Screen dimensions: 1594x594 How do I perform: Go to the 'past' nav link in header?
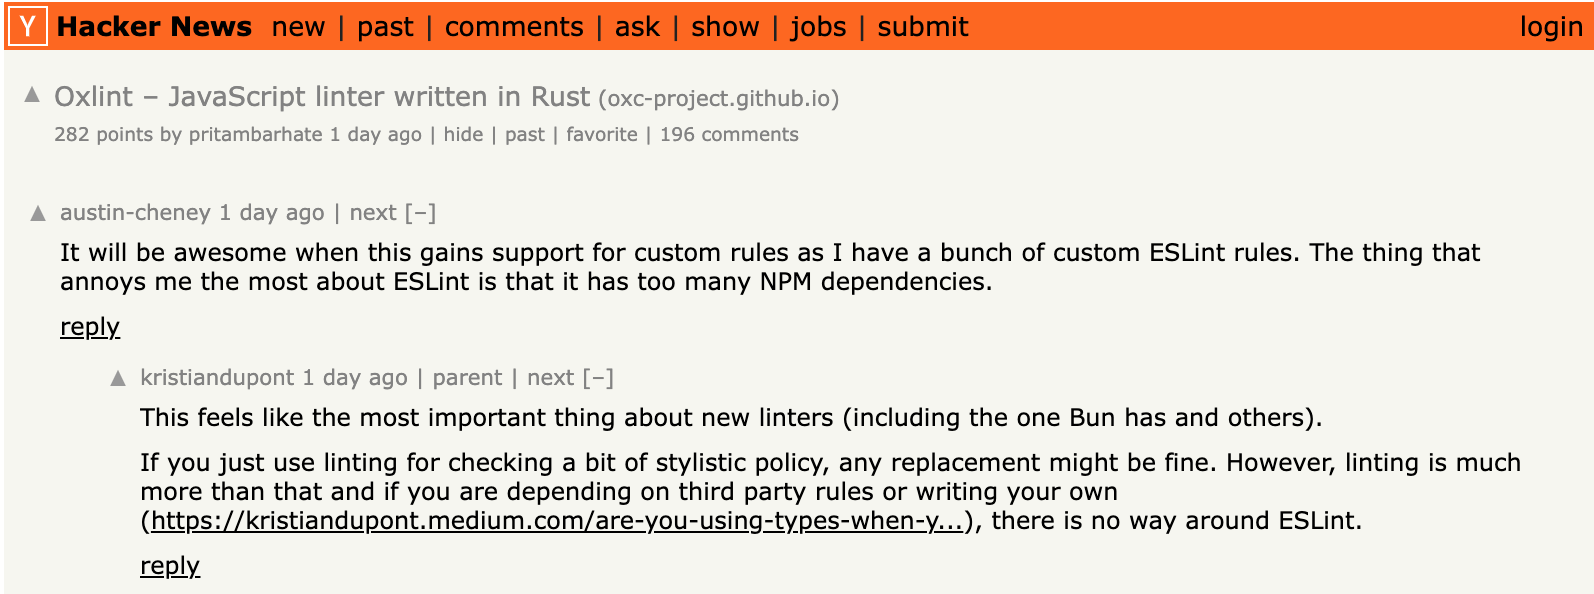385,27
